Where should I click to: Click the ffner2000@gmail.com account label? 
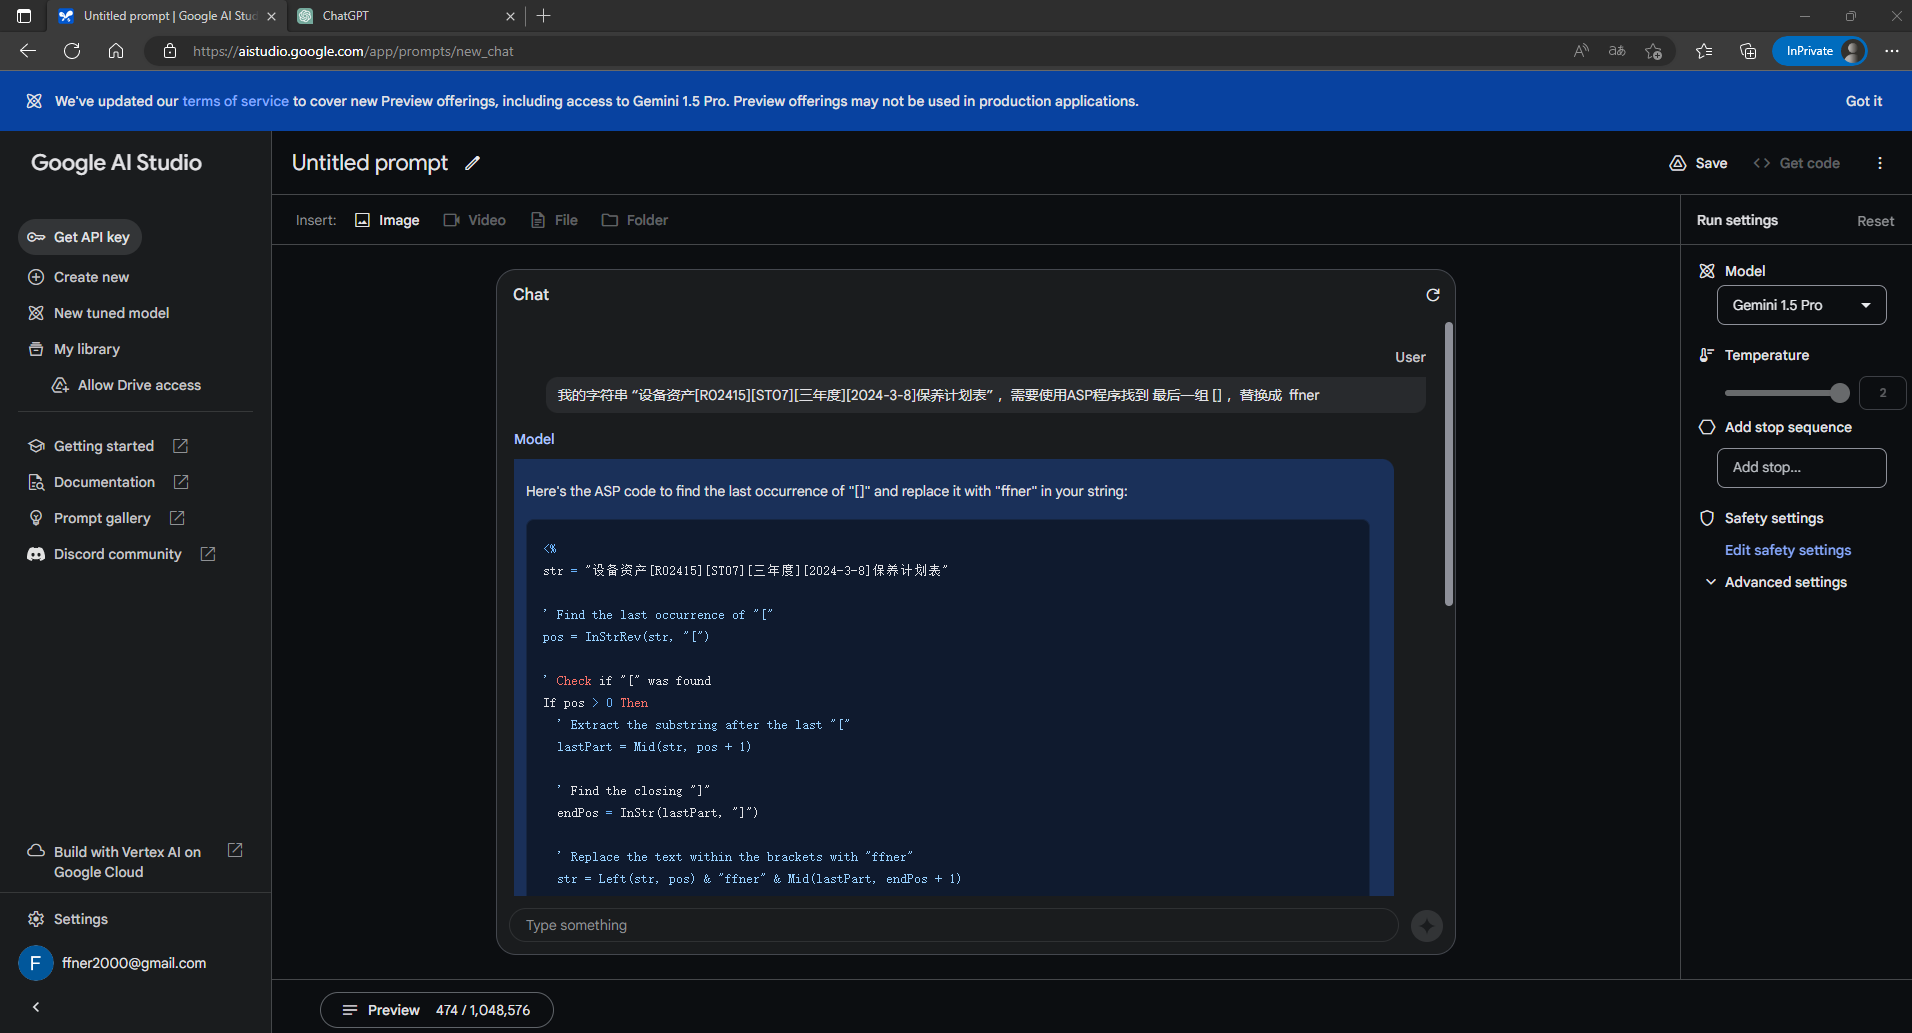(x=134, y=963)
